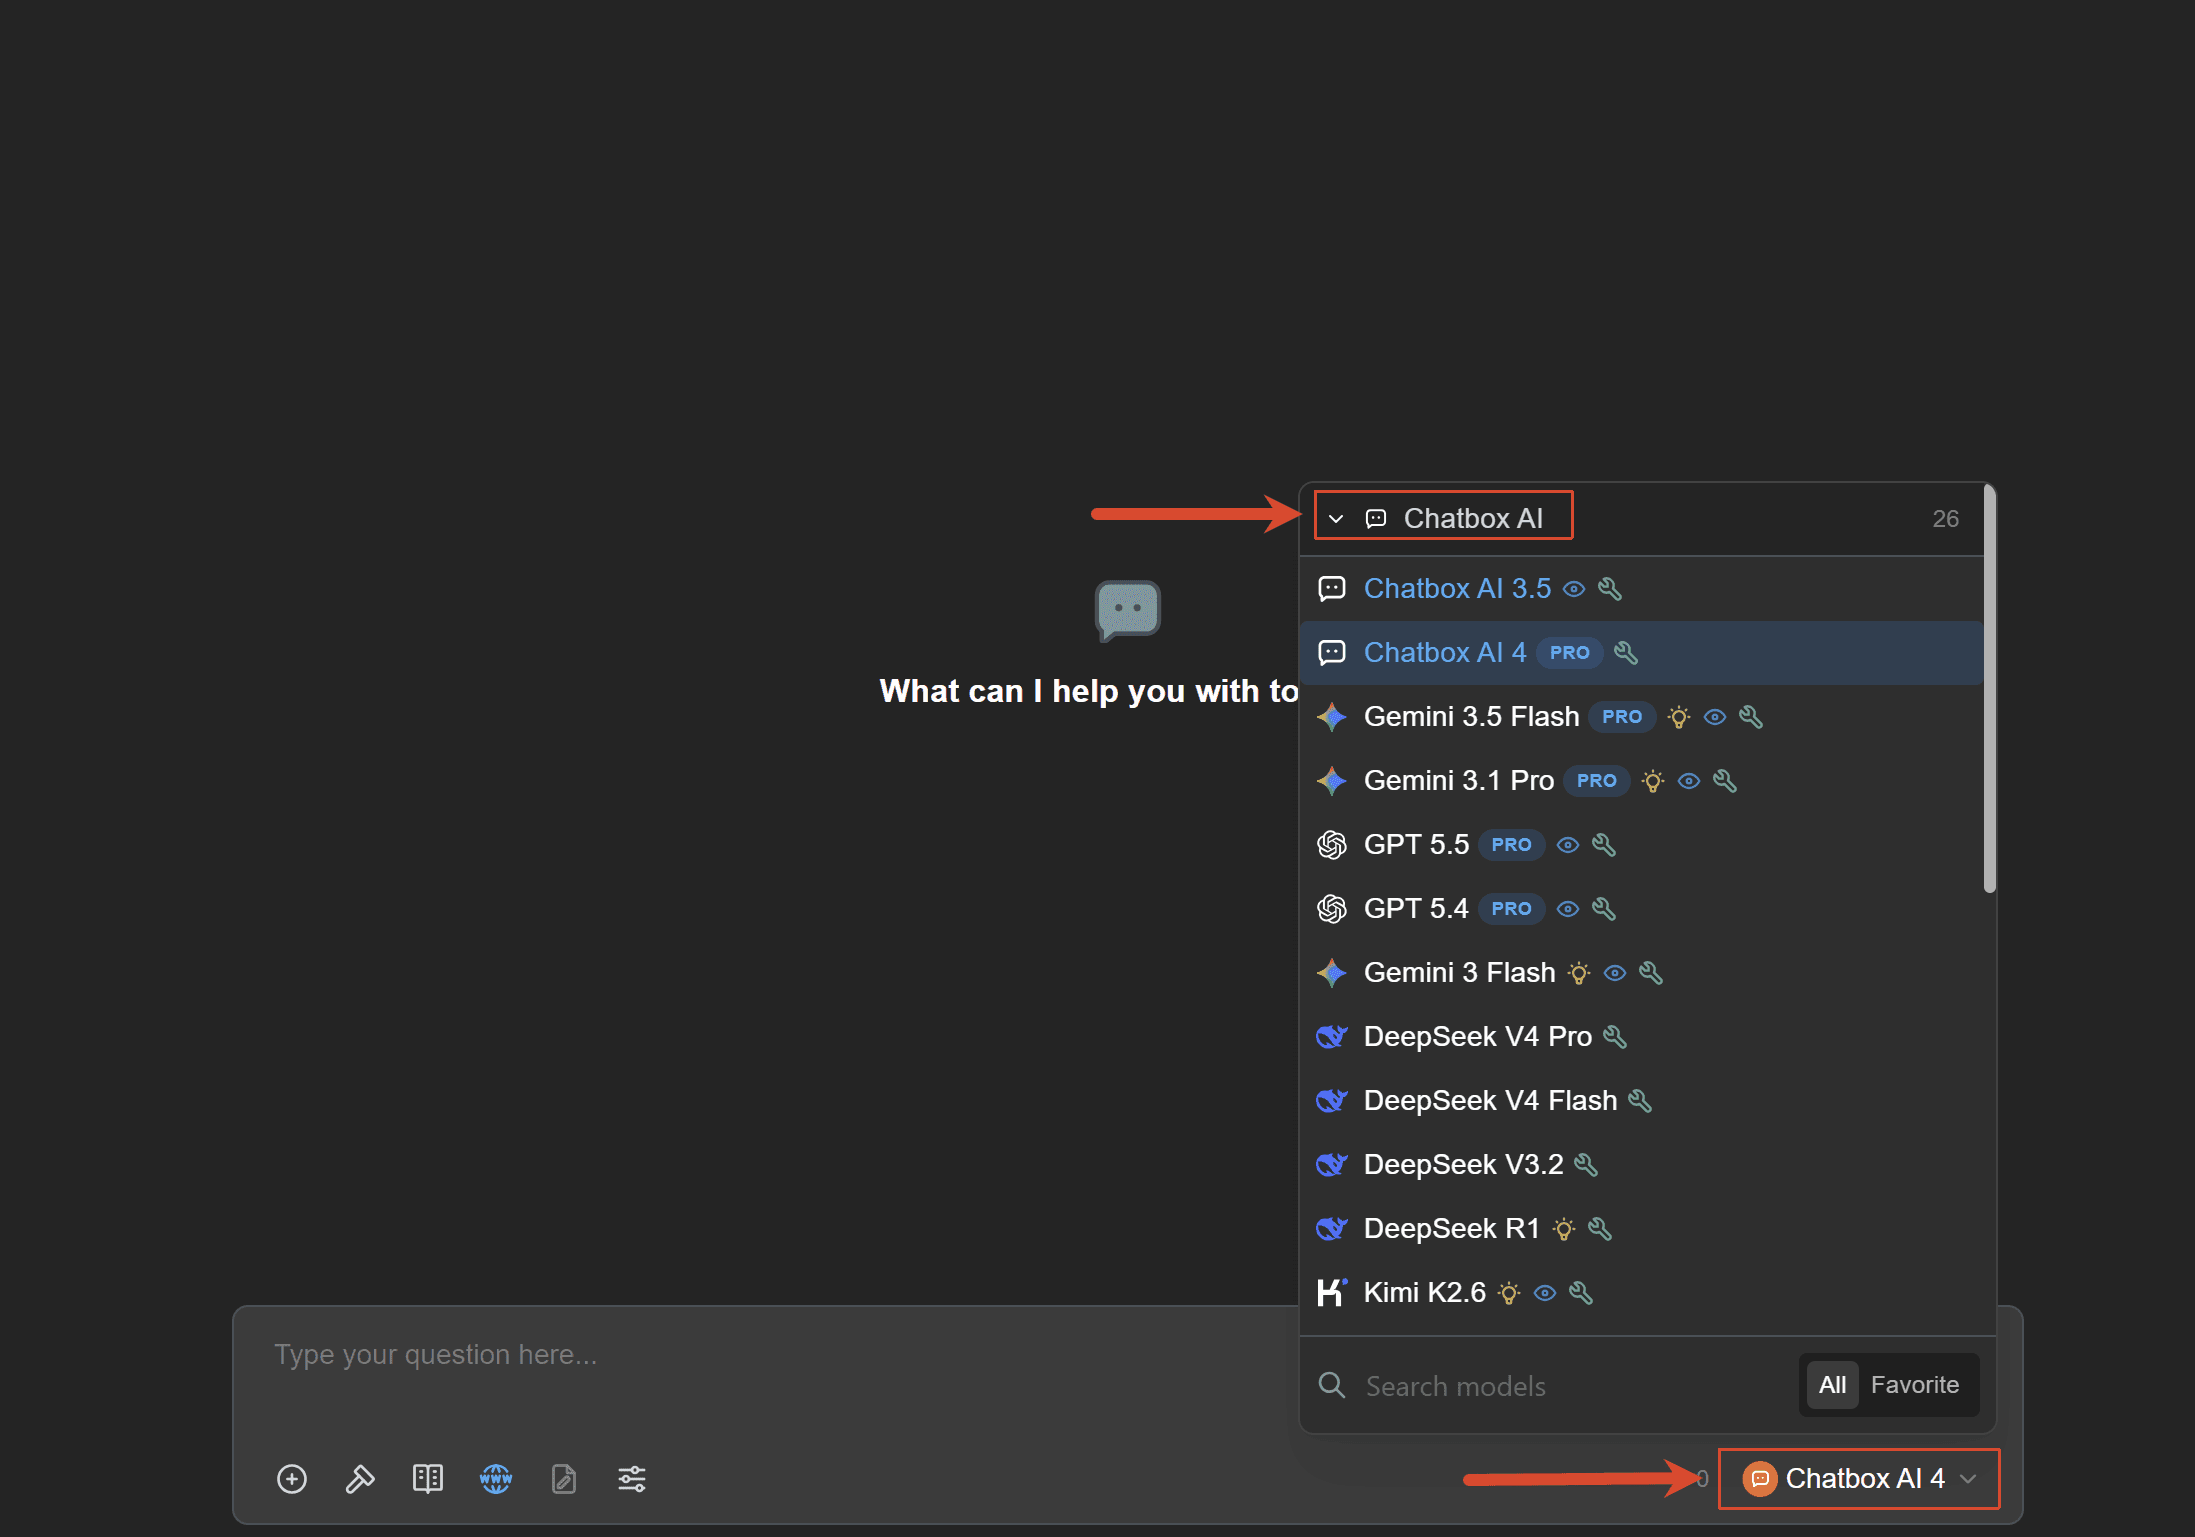
Task: Click the lightbulb icon on Gemini 3.5 Flash
Action: (x=1679, y=717)
